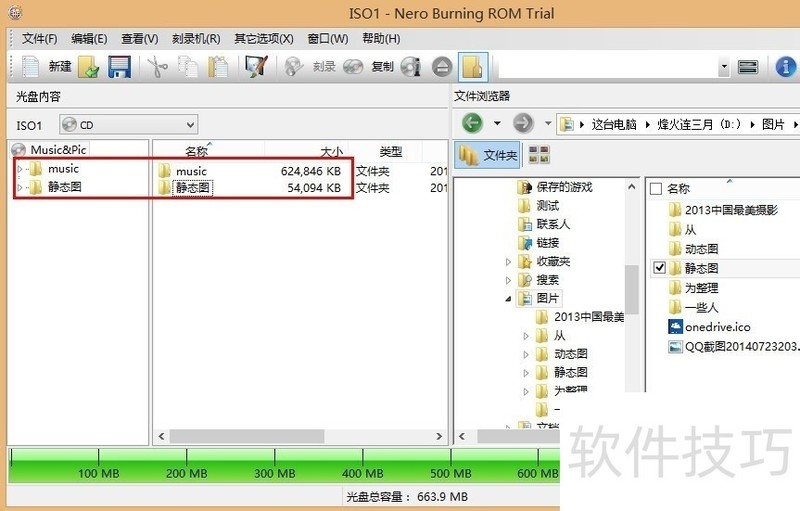Image resolution: width=800 pixels, height=511 pixels.
Task: Save the compilation with the floppy icon
Action: (x=119, y=67)
